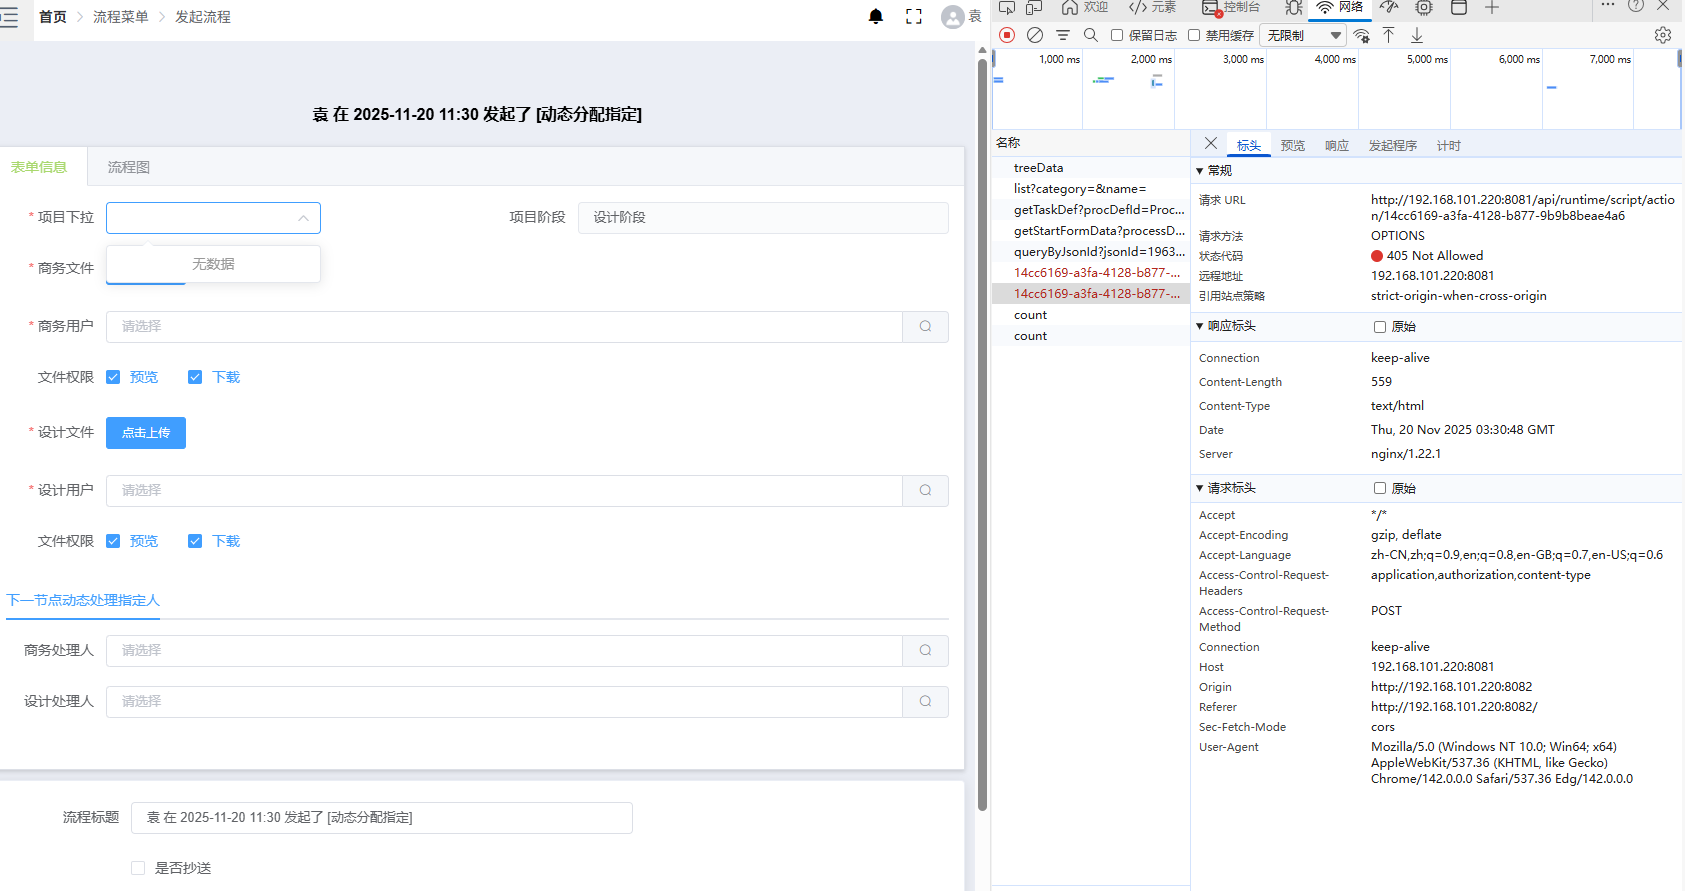The height and width of the screenshot is (891, 1685).
Task: Select the getStartFormData request row
Action: click(1091, 231)
